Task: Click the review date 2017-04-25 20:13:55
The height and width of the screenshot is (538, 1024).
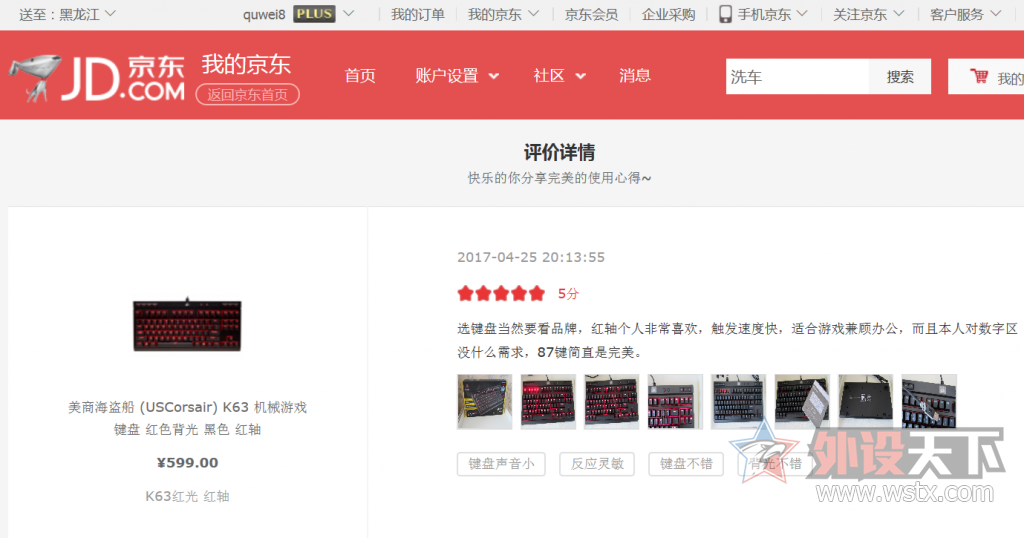Action: pos(531,257)
